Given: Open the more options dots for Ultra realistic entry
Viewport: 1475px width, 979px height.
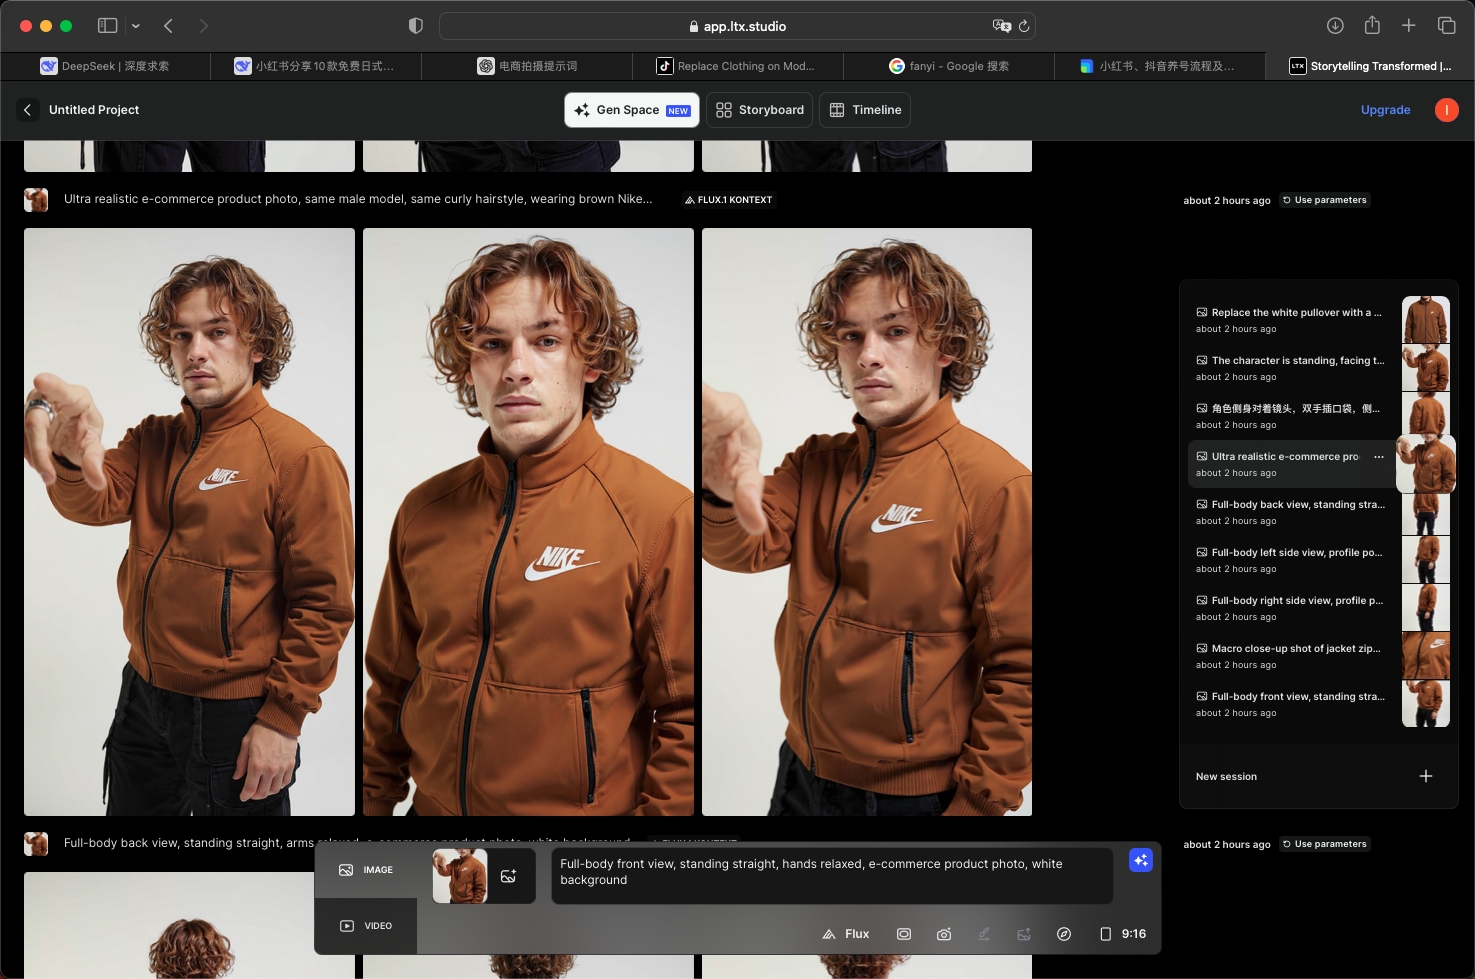Looking at the screenshot, I should [x=1379, y=457].
